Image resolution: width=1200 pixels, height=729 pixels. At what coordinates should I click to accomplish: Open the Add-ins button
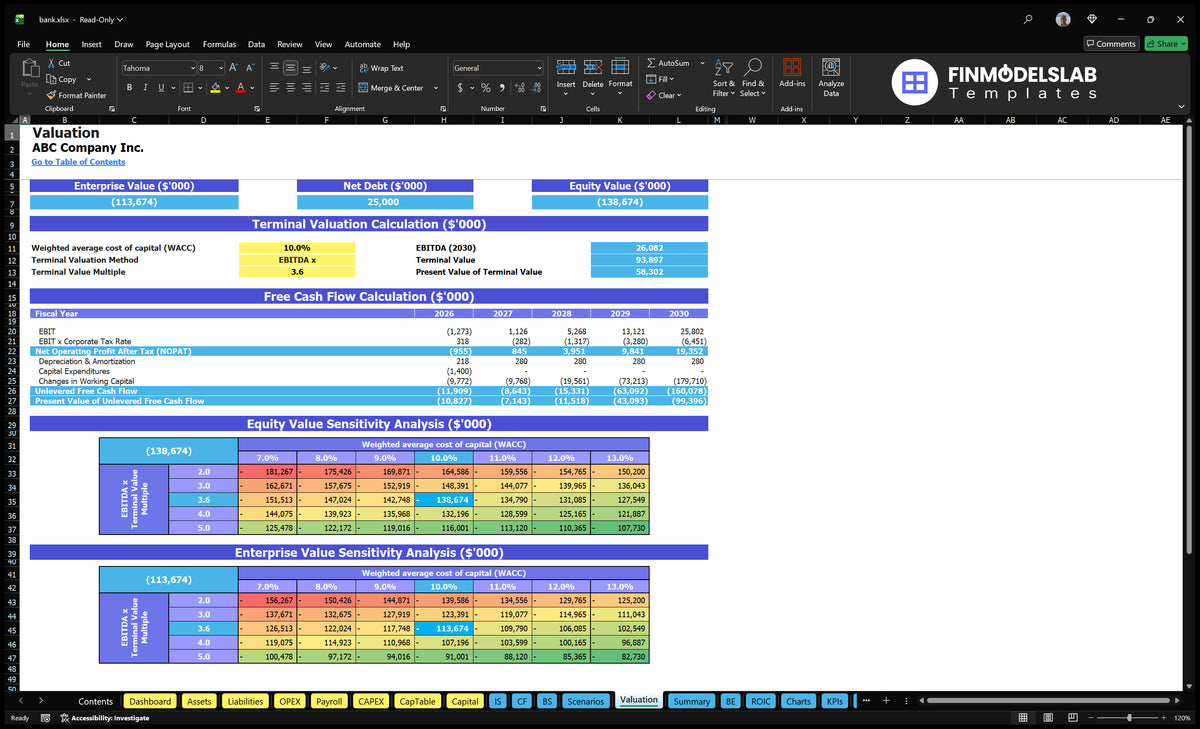point(792,74)
